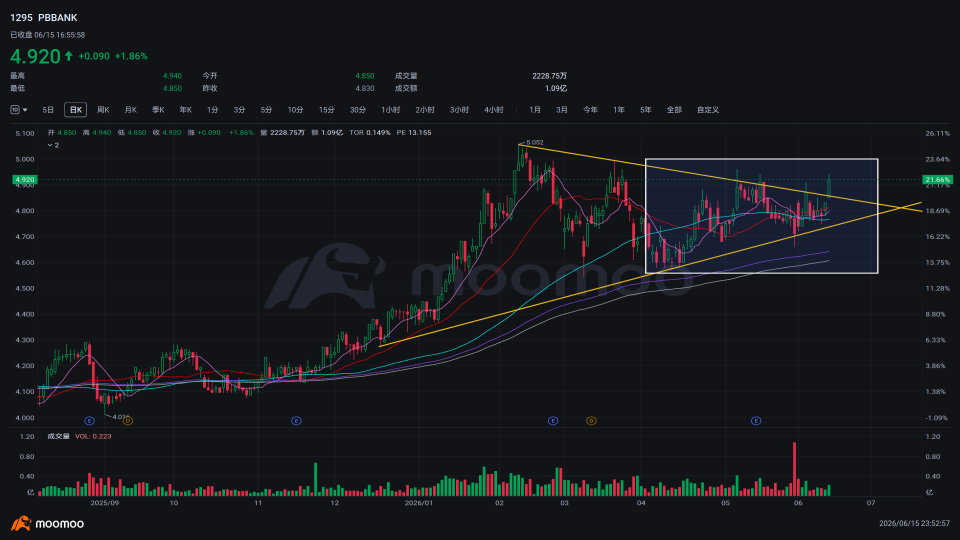960x540 pixels.
Task: Set range to 今年 year-to-date
Action: pyautogui.click(x=590, y=110)
